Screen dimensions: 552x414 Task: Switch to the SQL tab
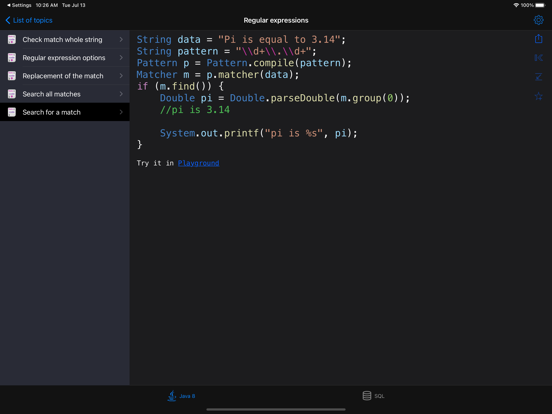[x=373, y=396]
